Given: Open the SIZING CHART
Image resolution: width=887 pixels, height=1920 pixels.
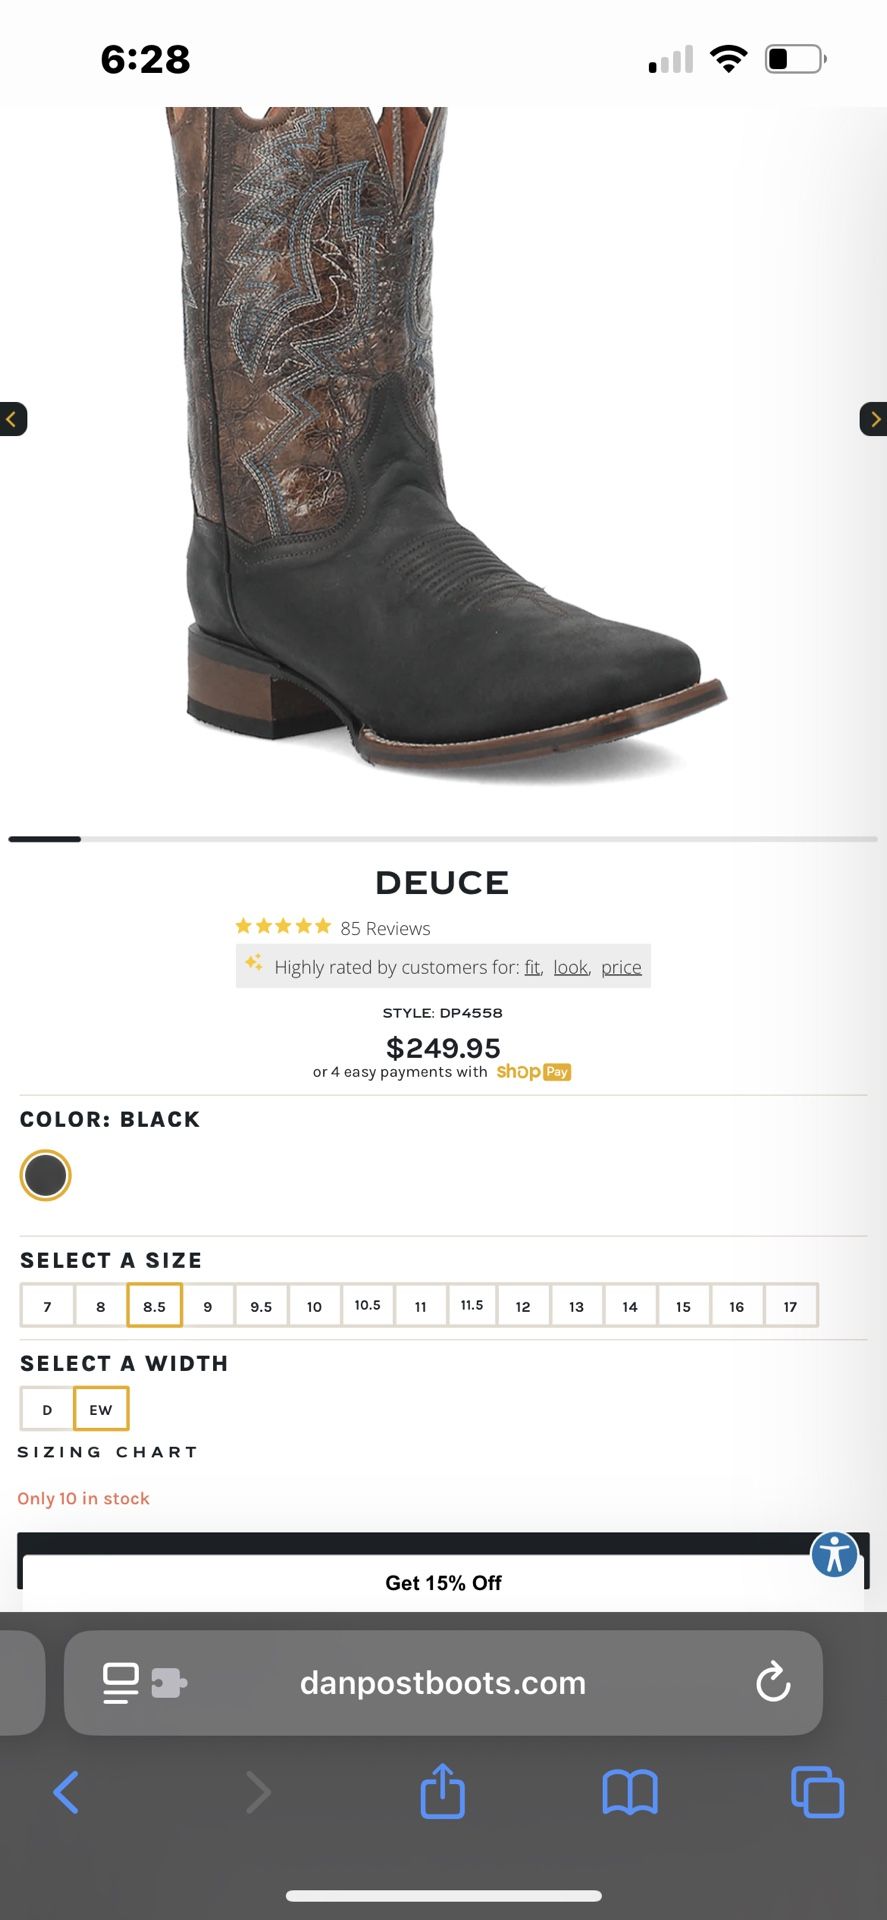Looking at the screenshot, I should click(107, 1451).
